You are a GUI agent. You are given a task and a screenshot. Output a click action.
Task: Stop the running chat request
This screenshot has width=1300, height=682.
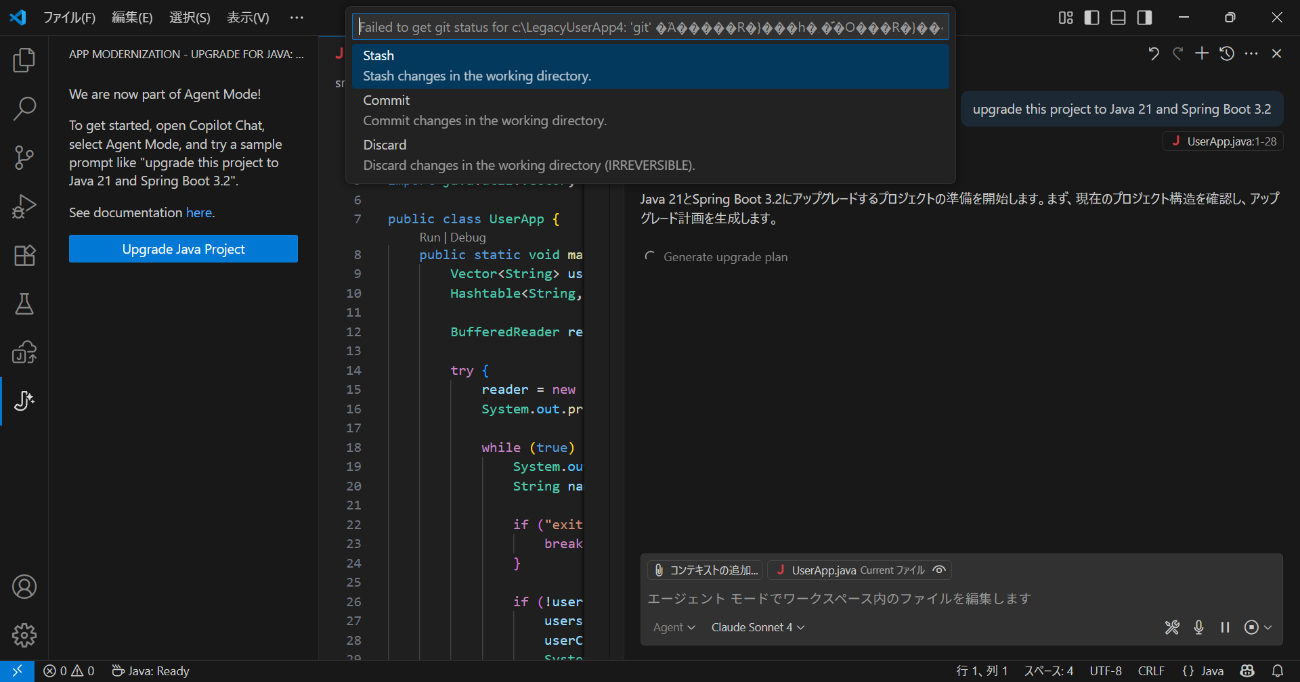(1251, 628)
